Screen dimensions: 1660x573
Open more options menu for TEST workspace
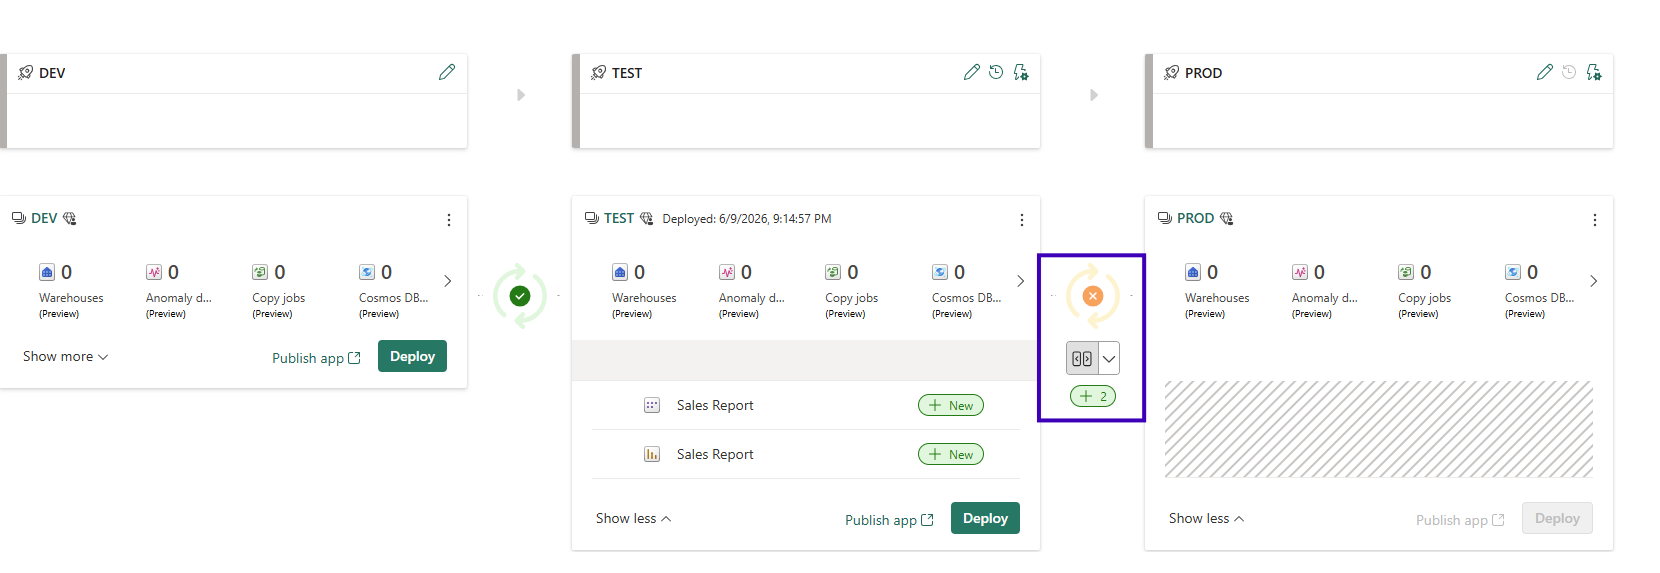(1022, 220)
